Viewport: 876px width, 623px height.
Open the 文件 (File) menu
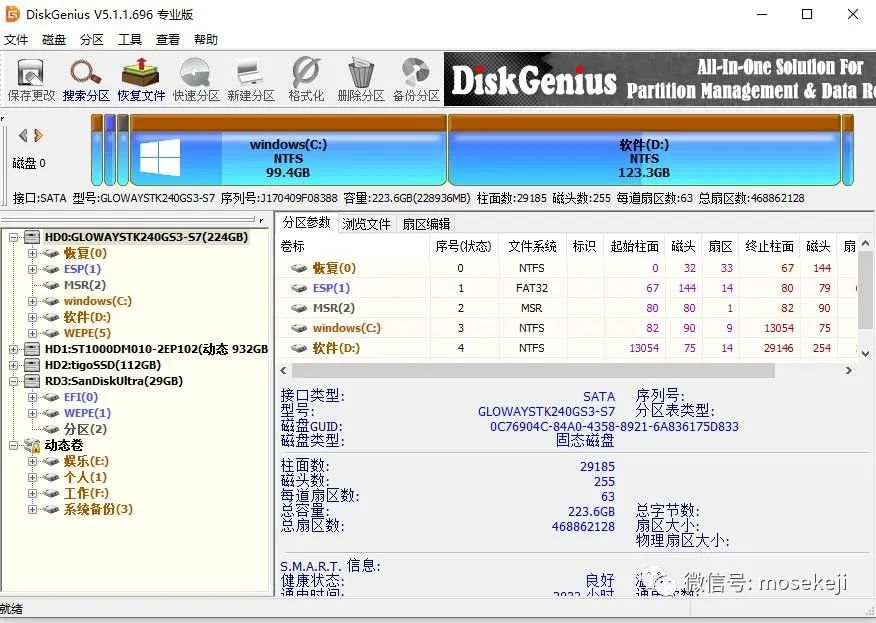coord(16,40)
